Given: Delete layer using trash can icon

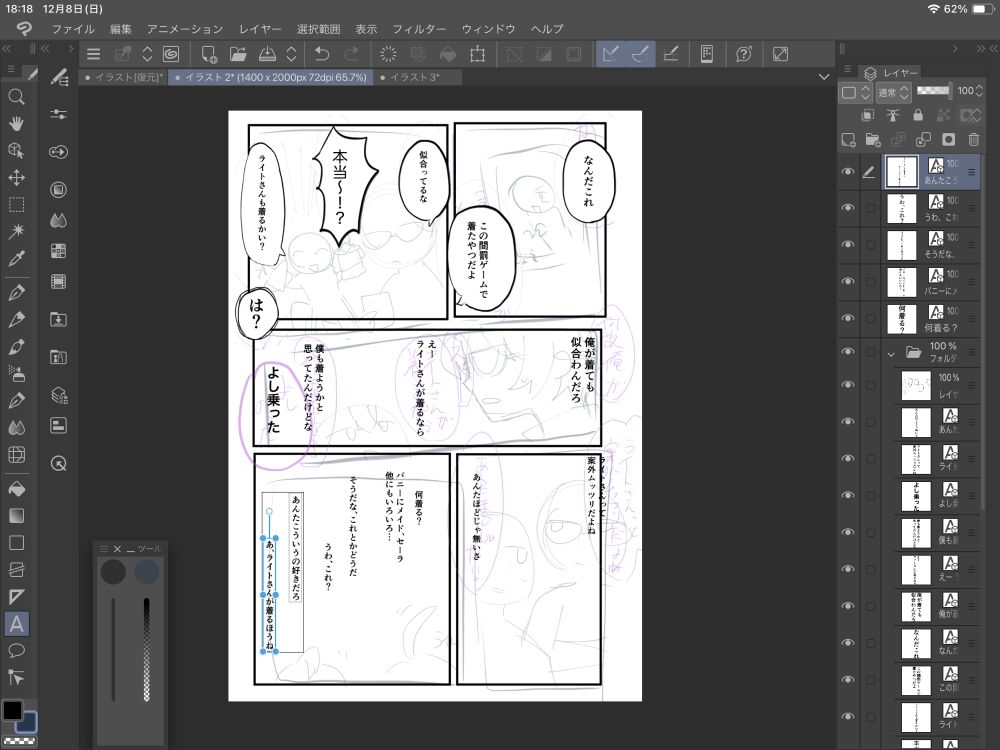Looking at the screenshot, I should click(x=973, y=139).
